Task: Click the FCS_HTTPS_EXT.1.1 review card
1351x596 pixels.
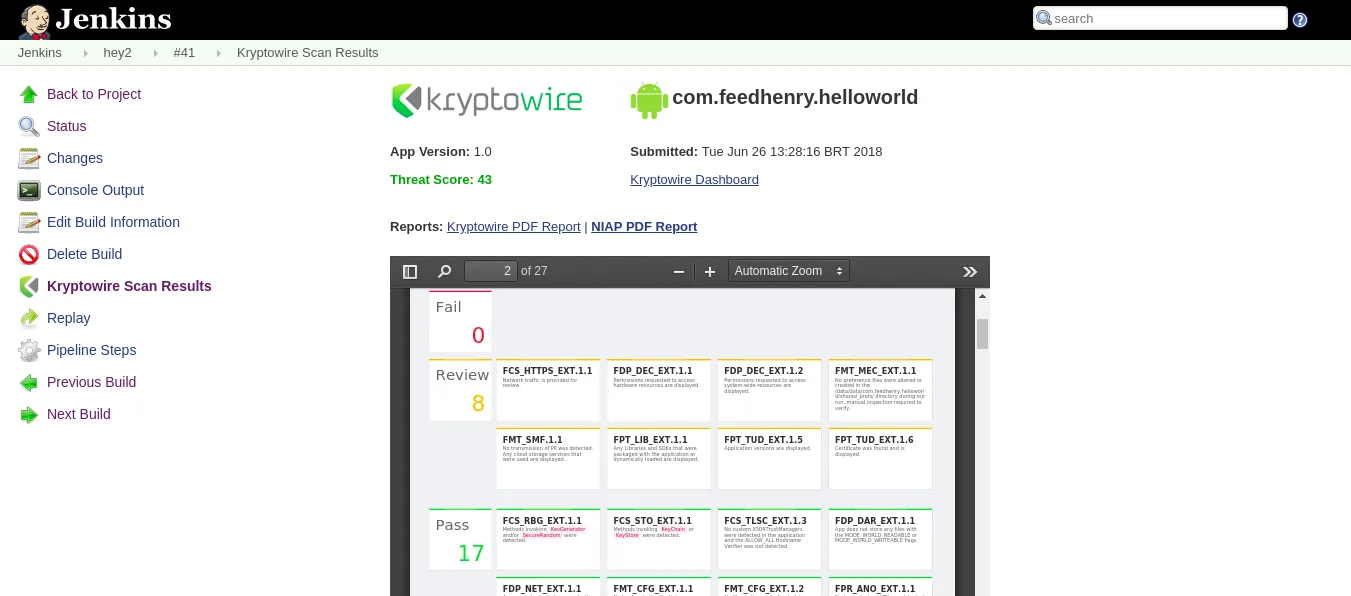Action: pos(548,390)
